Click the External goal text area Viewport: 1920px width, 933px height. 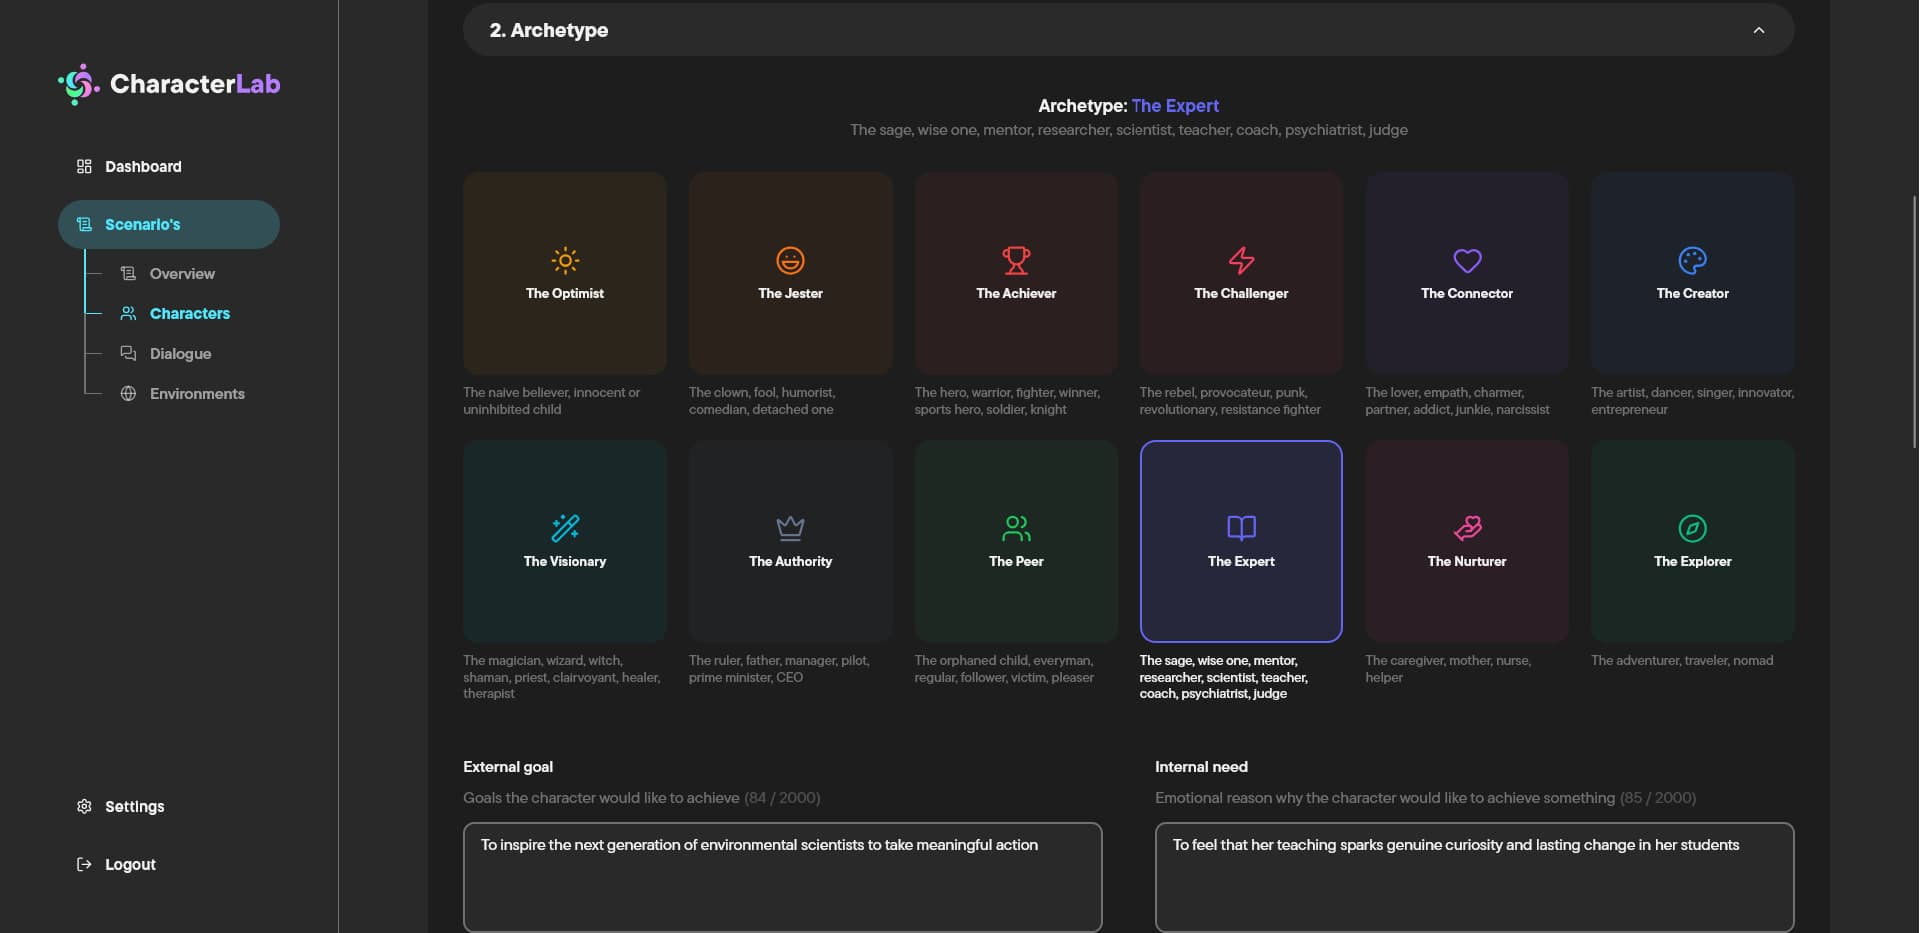[x=782, y=877]
